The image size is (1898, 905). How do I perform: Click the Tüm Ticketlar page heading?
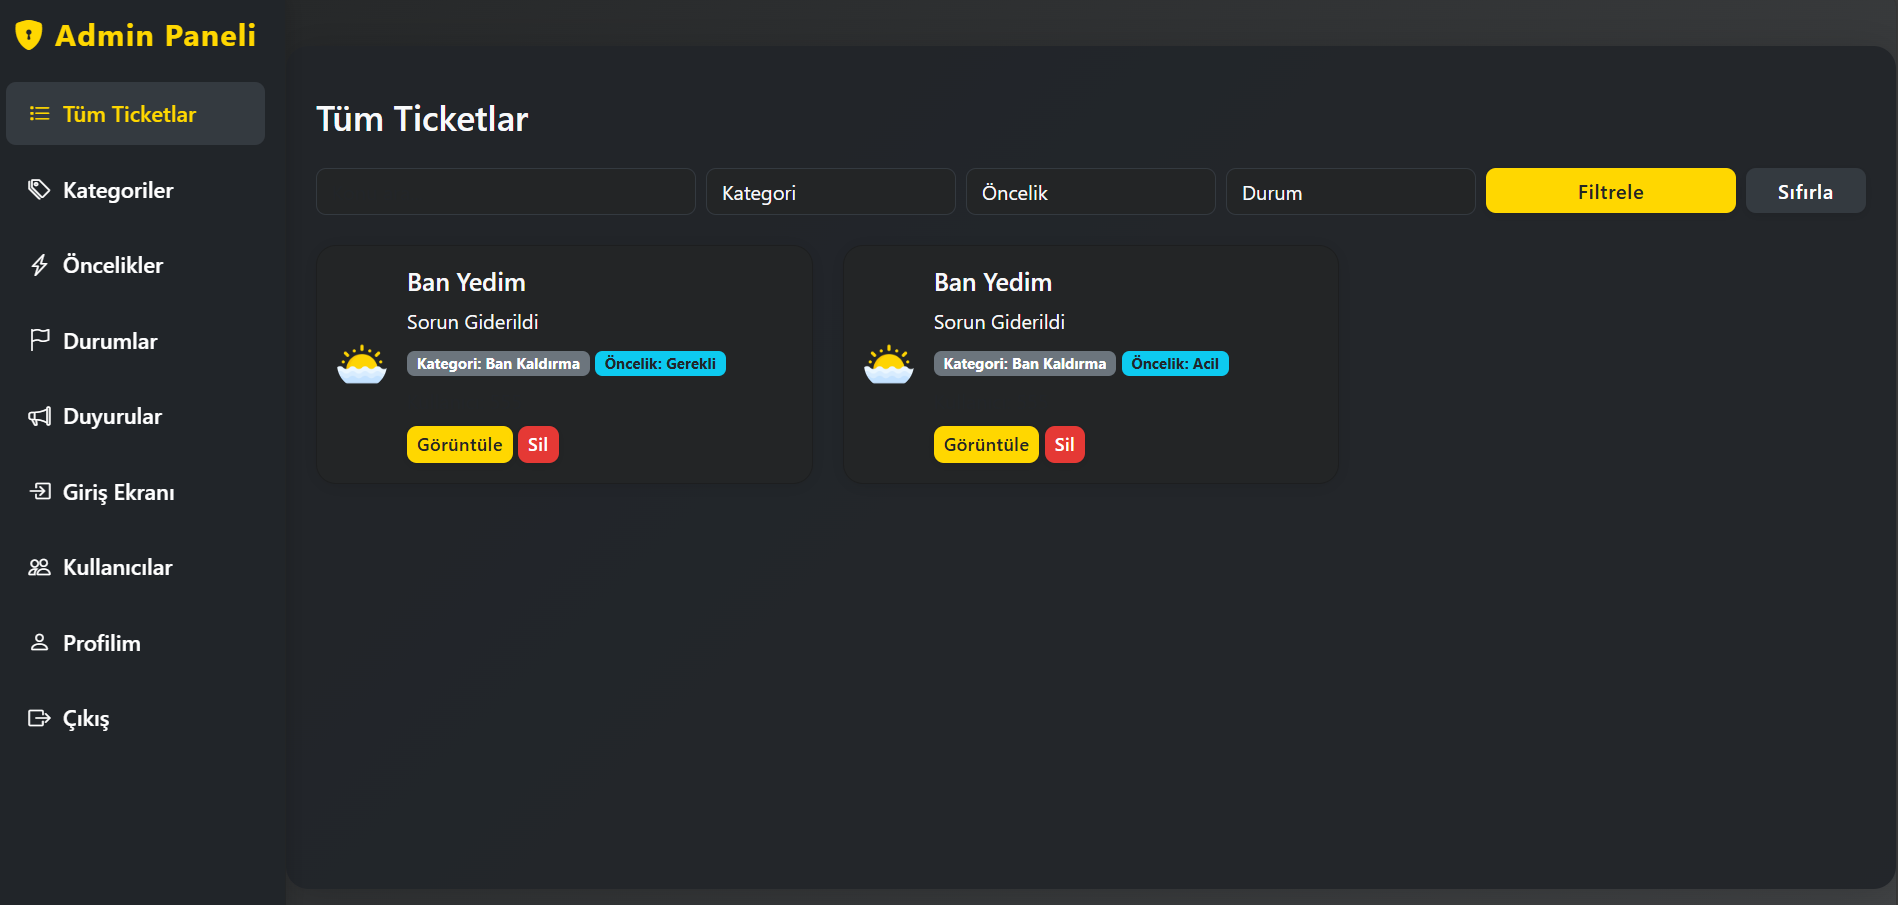coord(422,119)
